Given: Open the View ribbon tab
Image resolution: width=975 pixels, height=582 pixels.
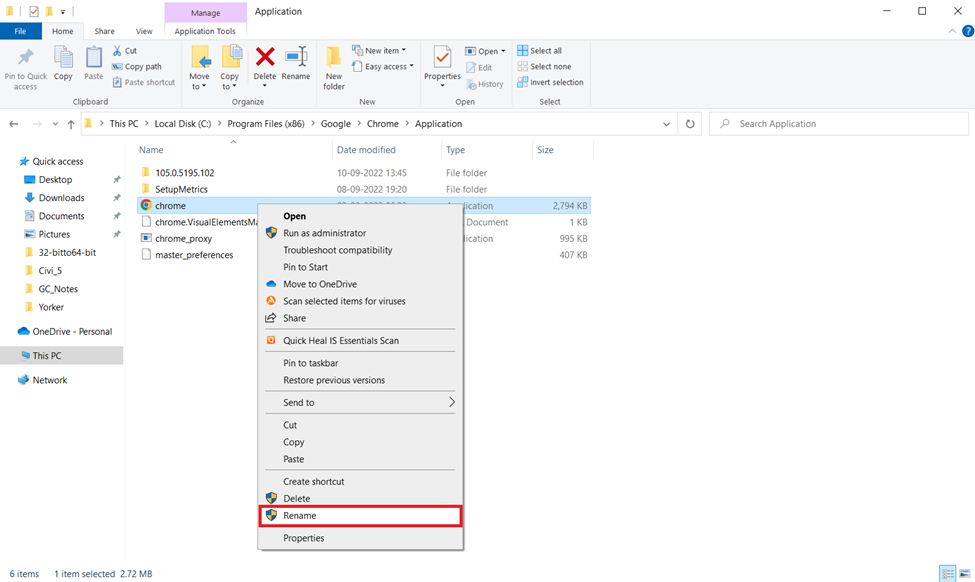Looking at the screenshot, I should 144,31.
